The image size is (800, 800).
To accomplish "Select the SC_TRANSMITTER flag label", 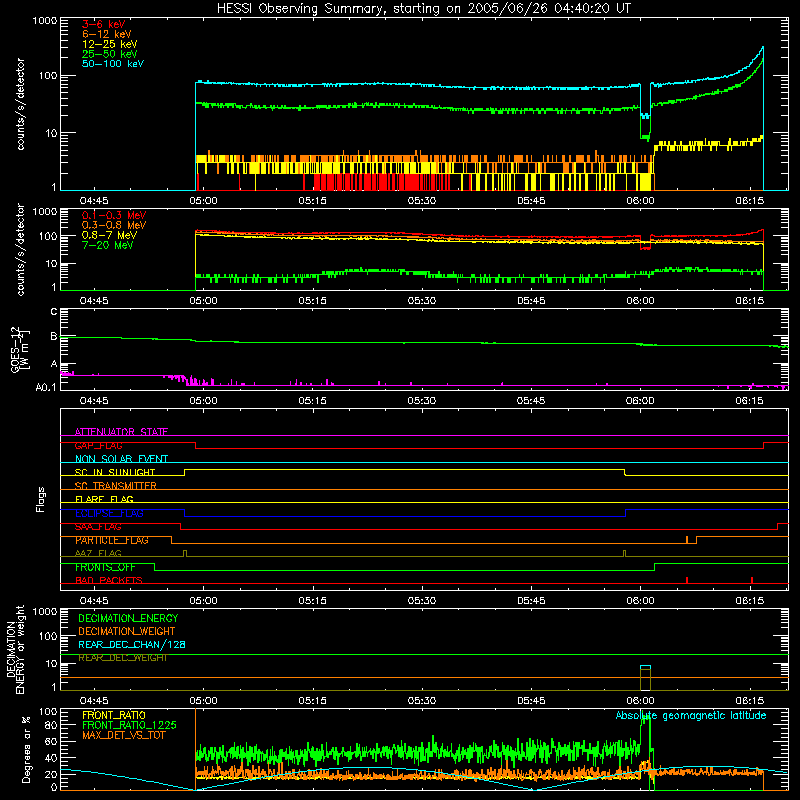I will coord(116,486).
